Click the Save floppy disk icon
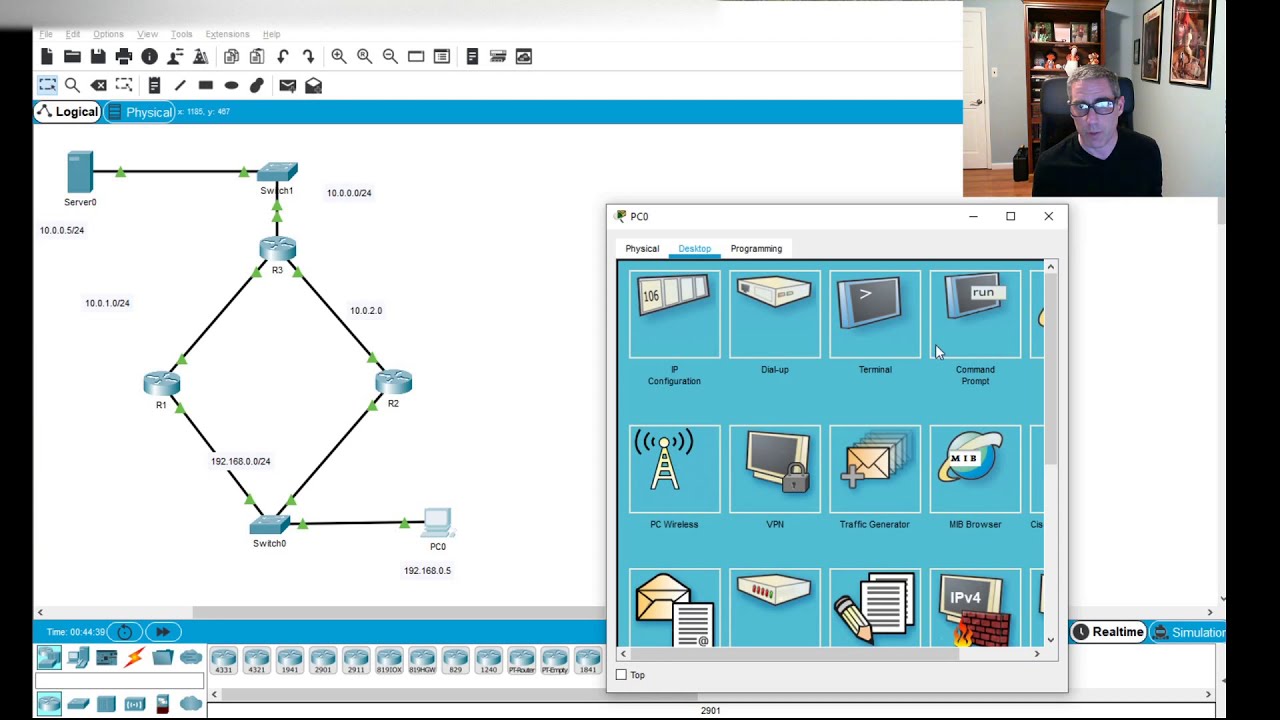 tap(98, 57)
